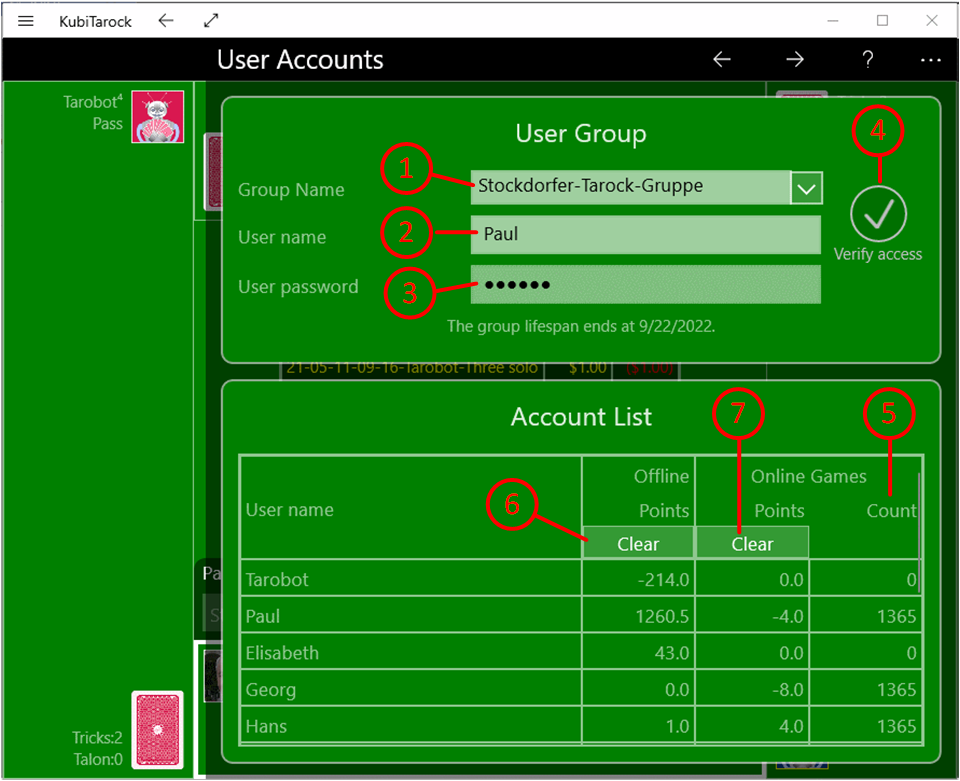The width and height of the screenshot is (960, 781).
Task: Toggle full-screen expand arrows icon
Action: 211,20
